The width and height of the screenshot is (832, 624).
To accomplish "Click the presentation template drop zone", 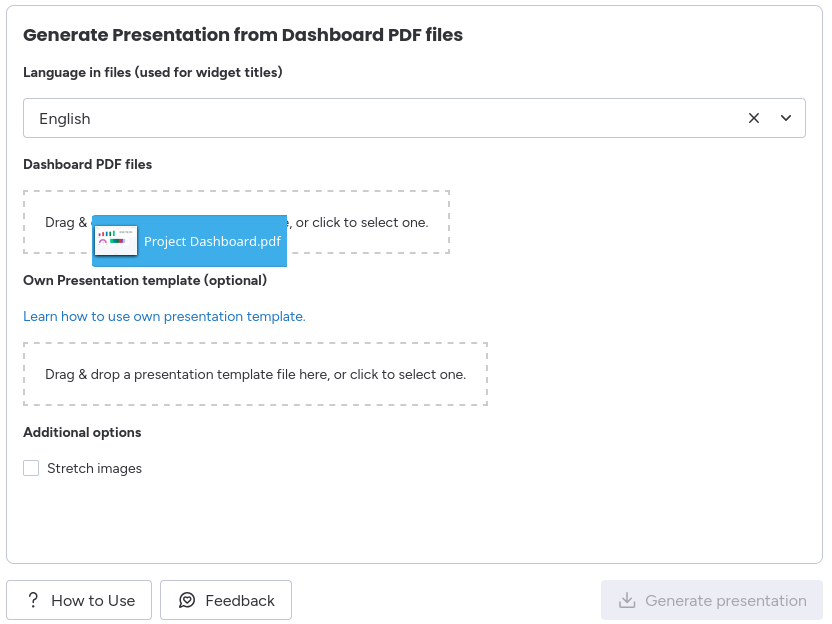I will point(255,374).
